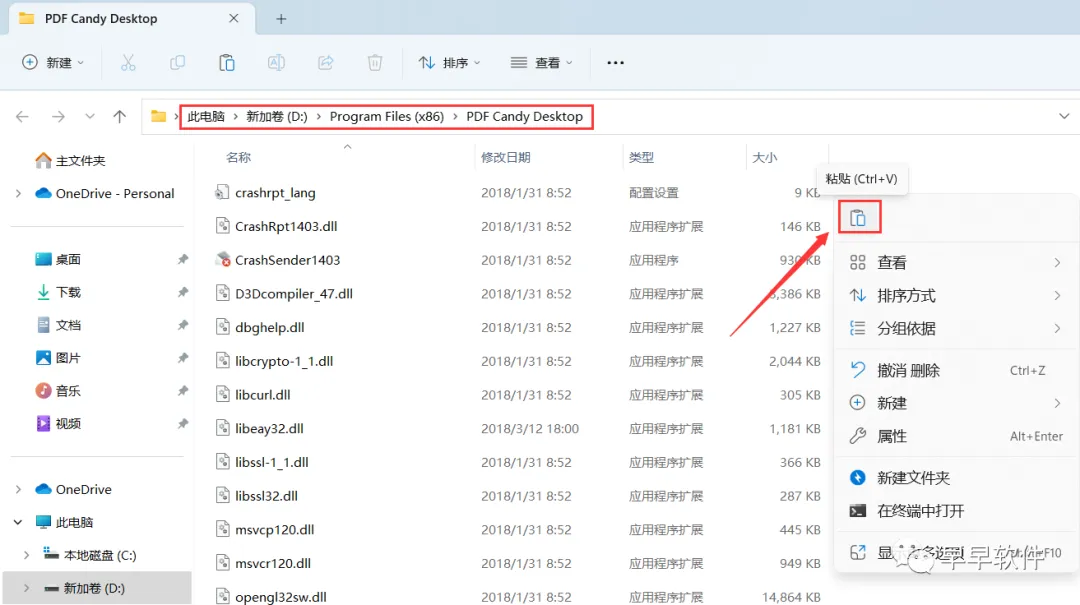Expand recent locations chevron near navigation arrows
Image resolution: width=1080 pixels, height=605 pixels.
pos(90,116)
